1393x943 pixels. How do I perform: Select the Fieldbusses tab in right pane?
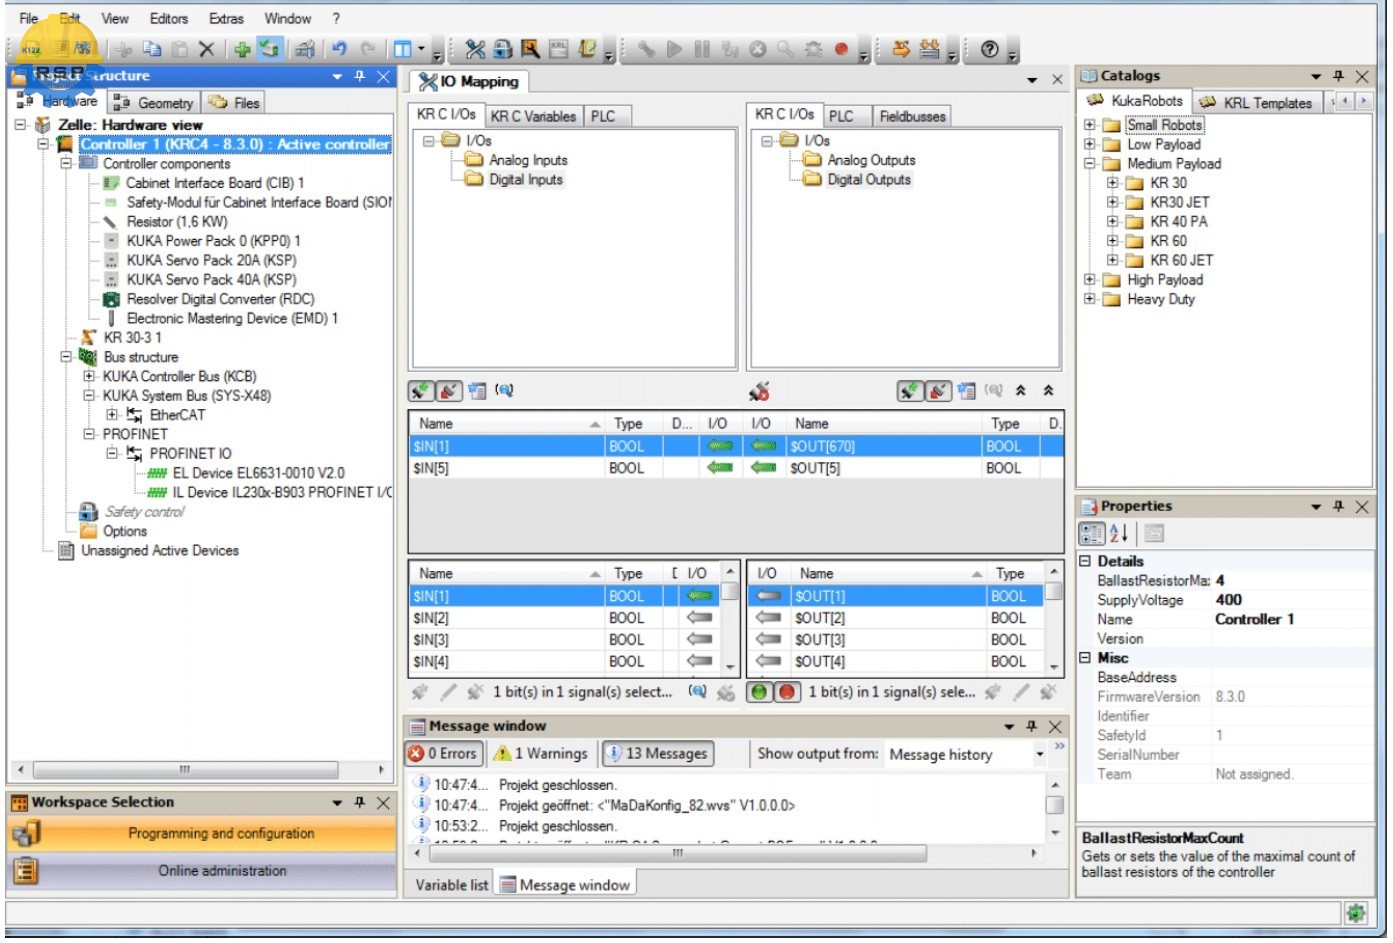(912, 116)
